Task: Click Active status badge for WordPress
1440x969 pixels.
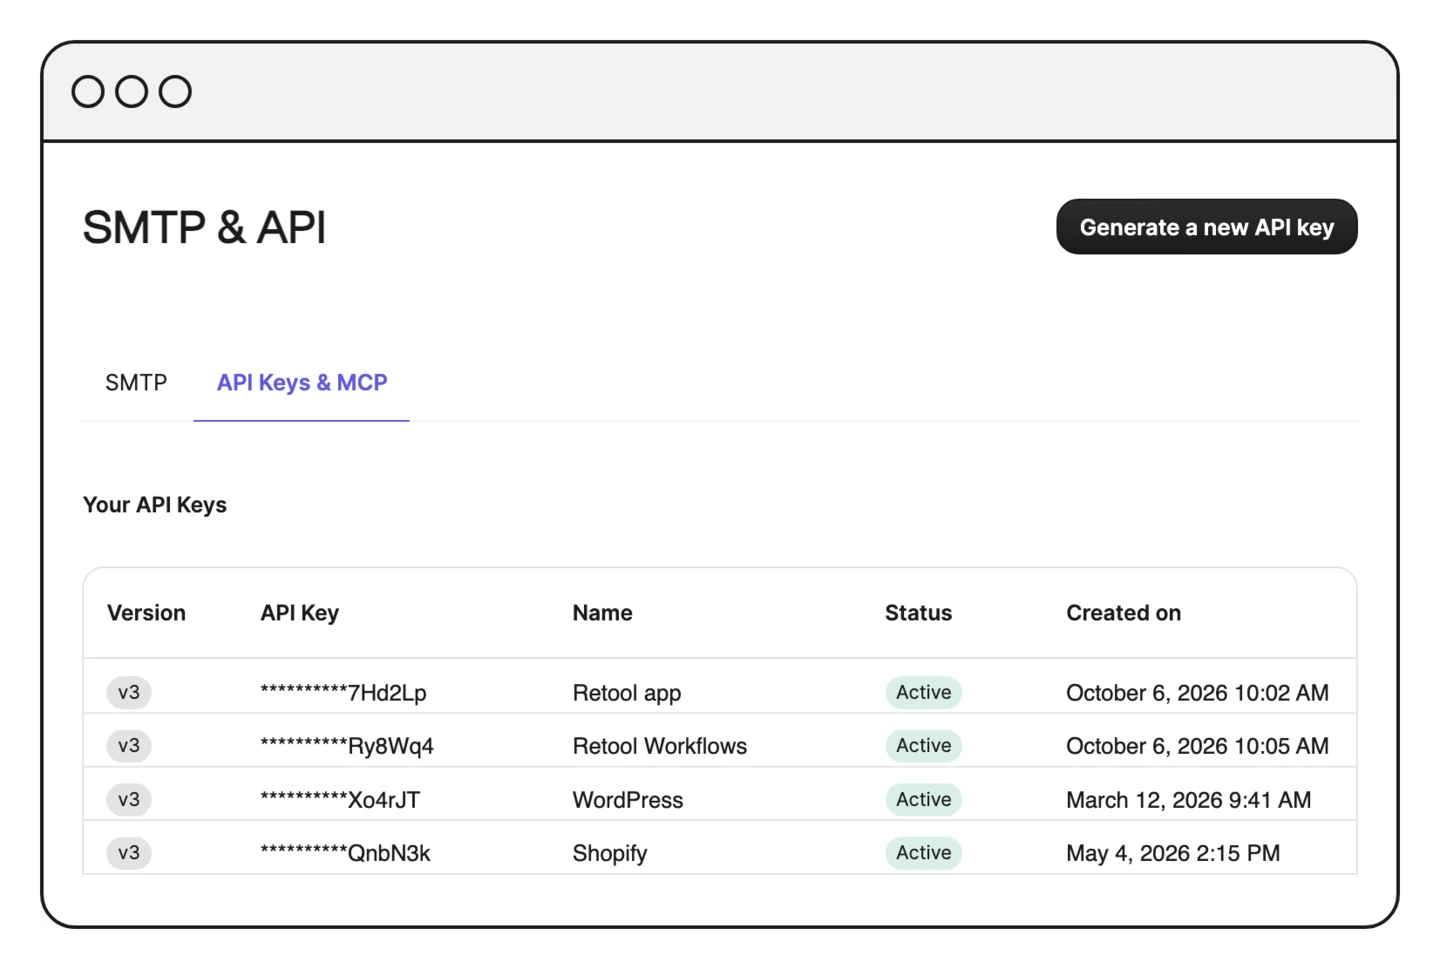Action: (x=923, y=799)
